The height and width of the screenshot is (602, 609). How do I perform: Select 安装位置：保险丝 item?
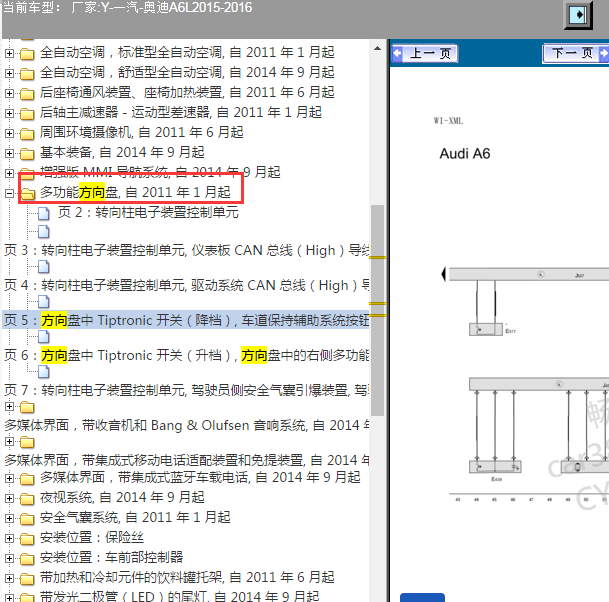[x=92, y=538]
